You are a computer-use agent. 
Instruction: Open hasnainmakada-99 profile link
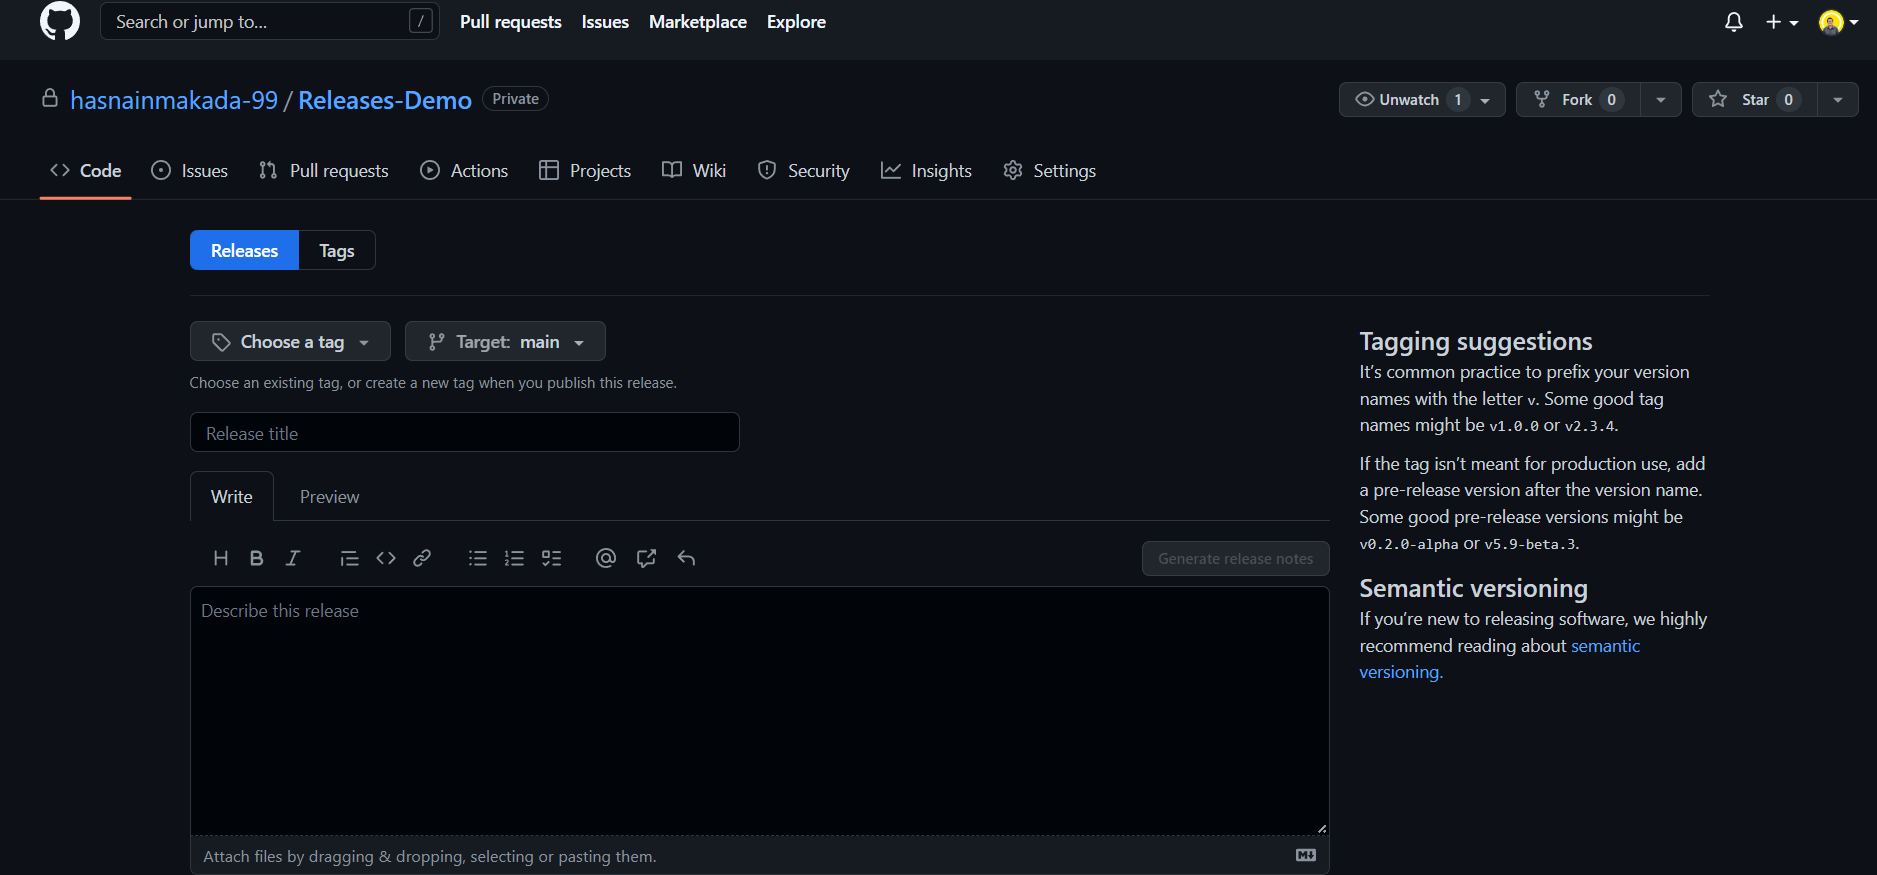coord(174,100)
